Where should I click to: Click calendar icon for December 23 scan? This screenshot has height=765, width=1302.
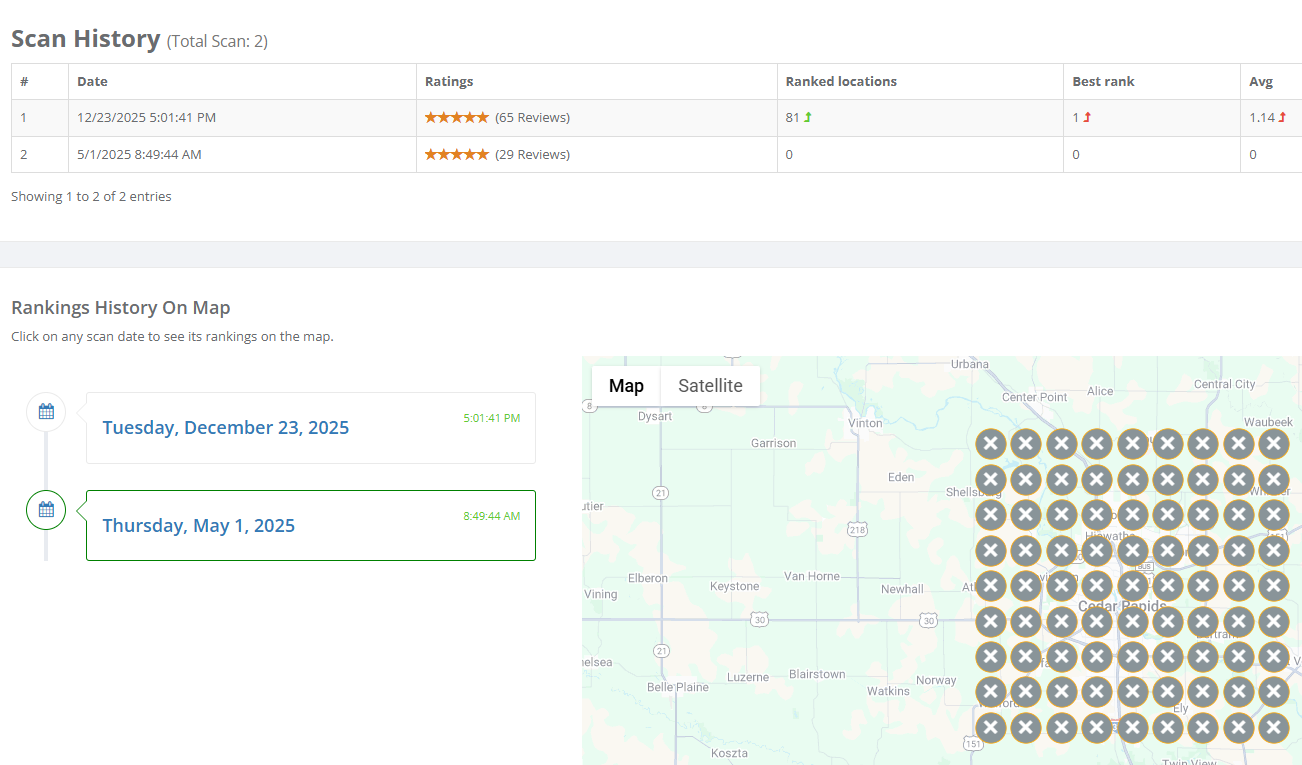(46, 411)
